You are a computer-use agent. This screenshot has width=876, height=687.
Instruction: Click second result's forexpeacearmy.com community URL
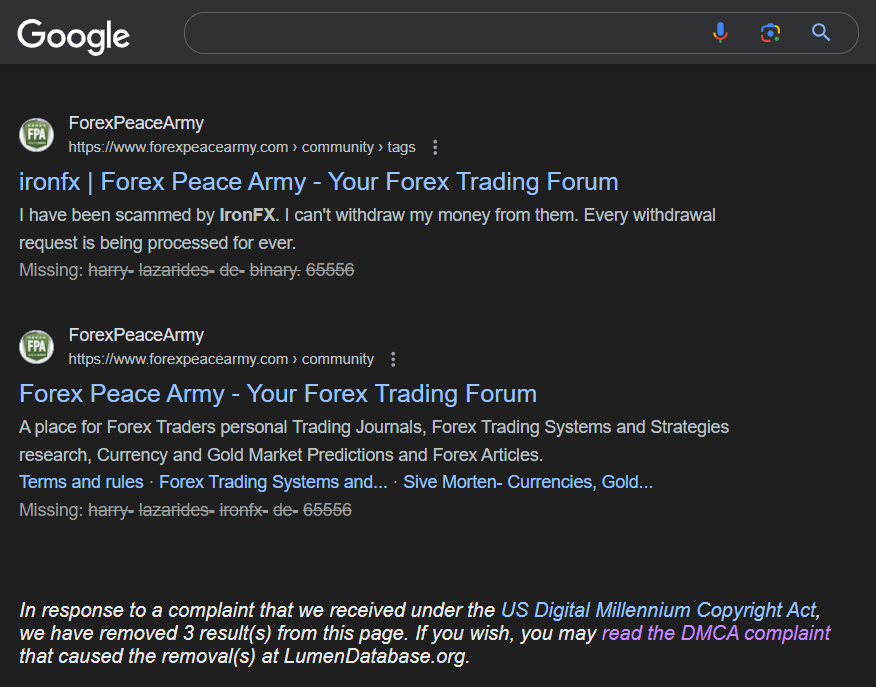click(x=221, y=359)
